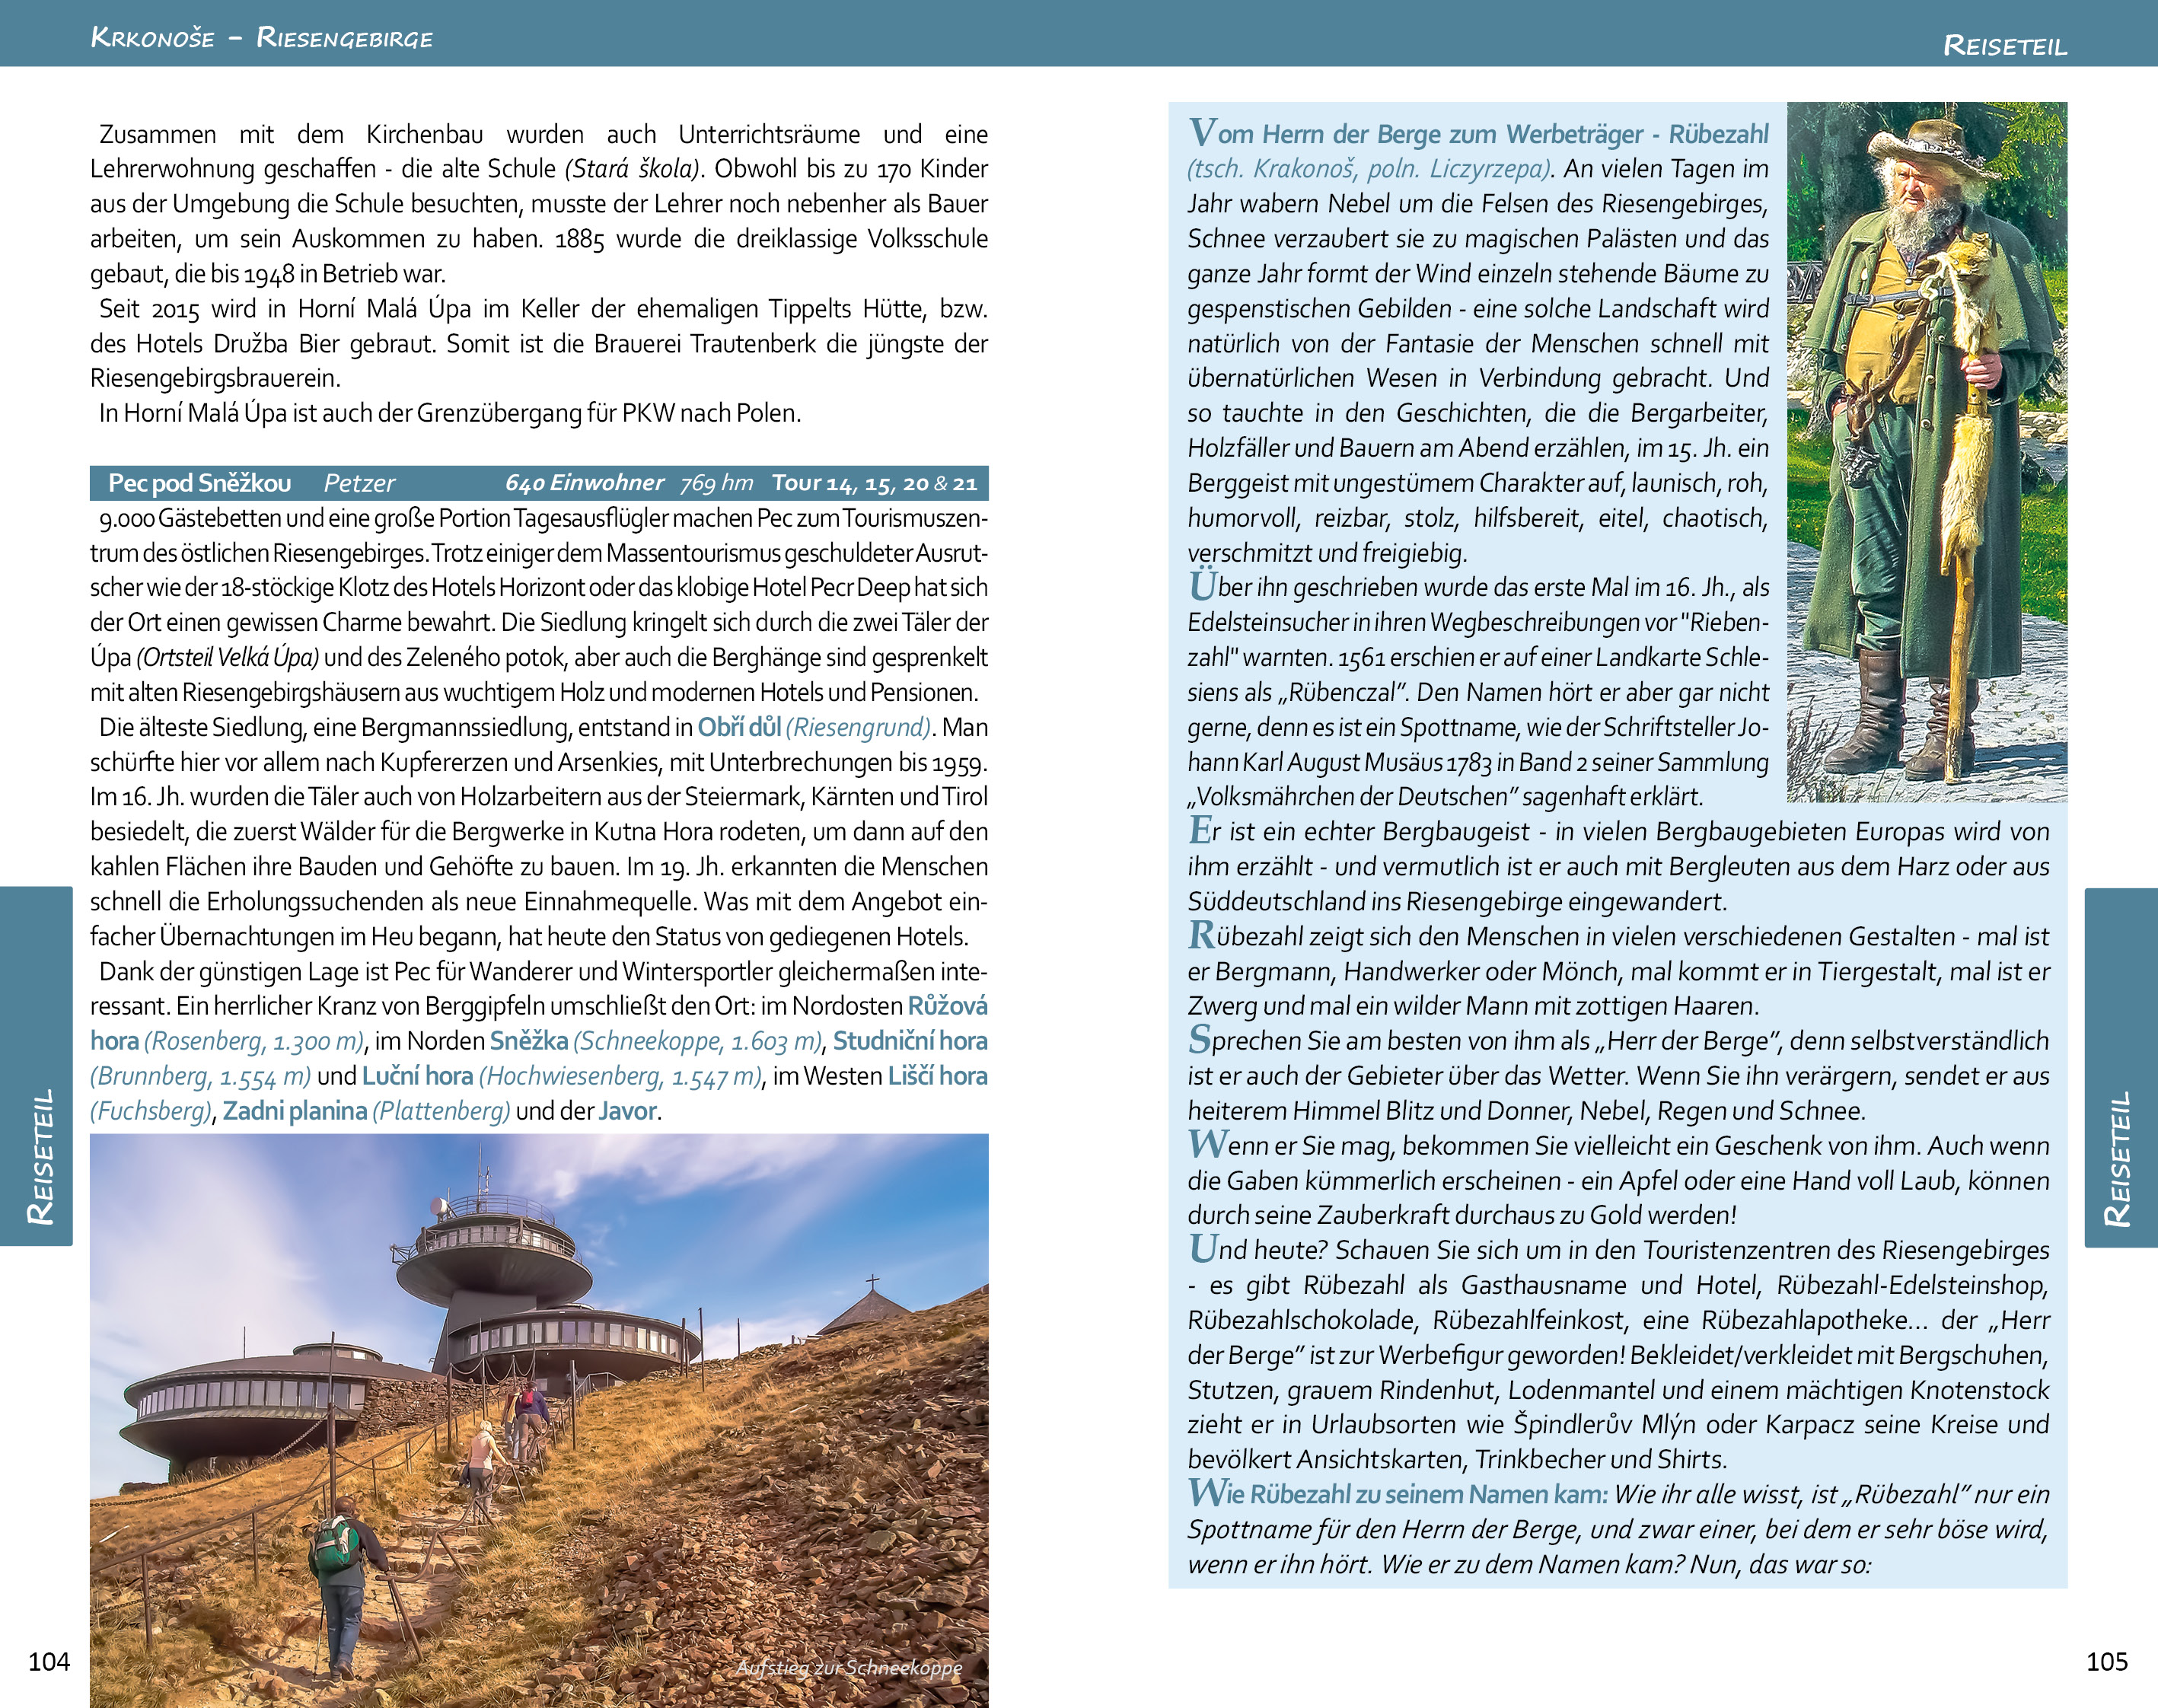Screen dimensions: 2158x1708
Task: Click the Luční hora highlighted name
Action: 417,1076
